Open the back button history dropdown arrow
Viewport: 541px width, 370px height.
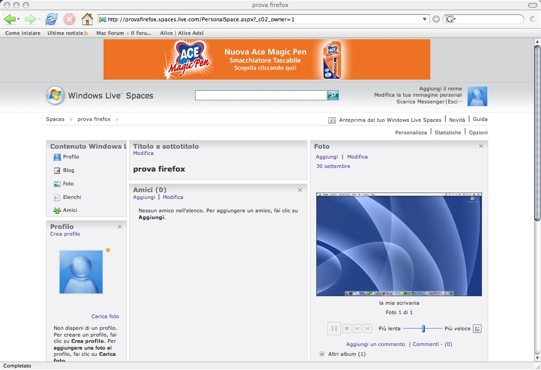18,19
